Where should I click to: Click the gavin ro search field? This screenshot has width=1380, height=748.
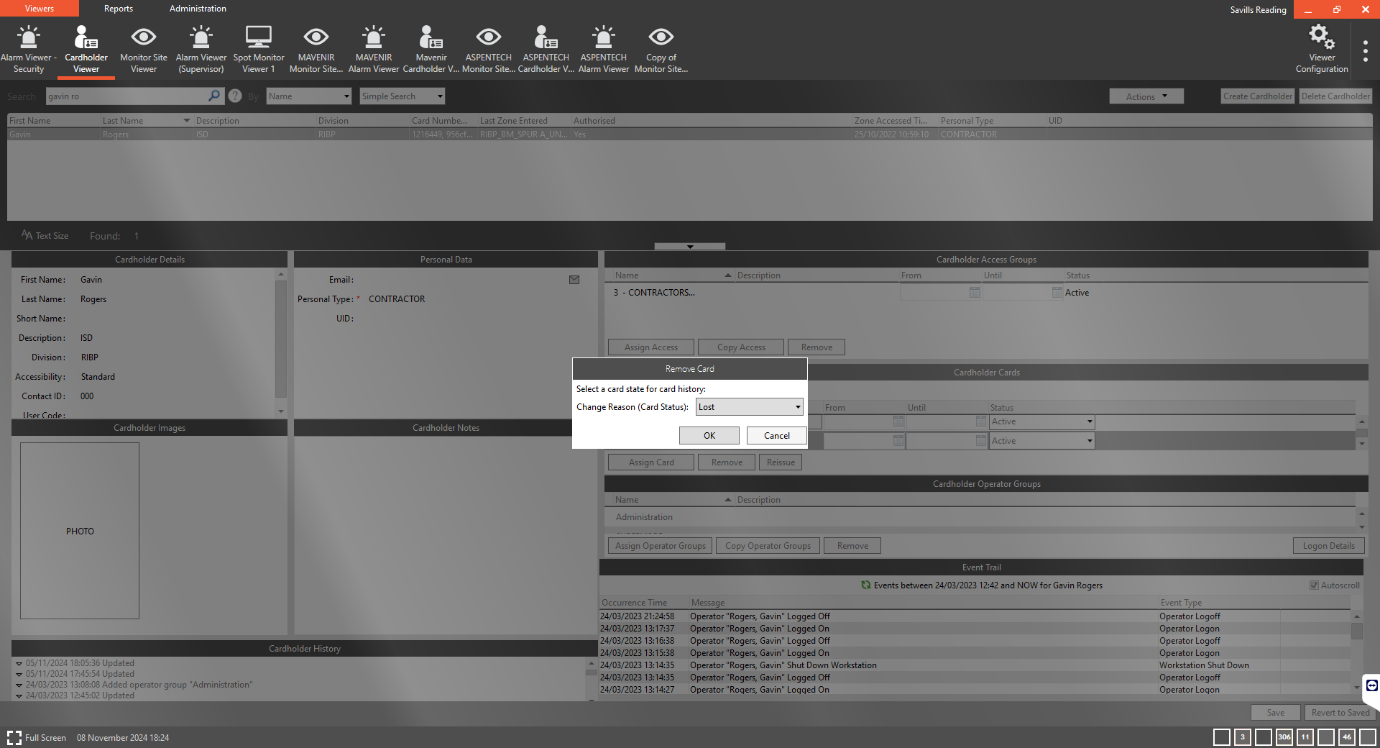[x=125, y=96]
